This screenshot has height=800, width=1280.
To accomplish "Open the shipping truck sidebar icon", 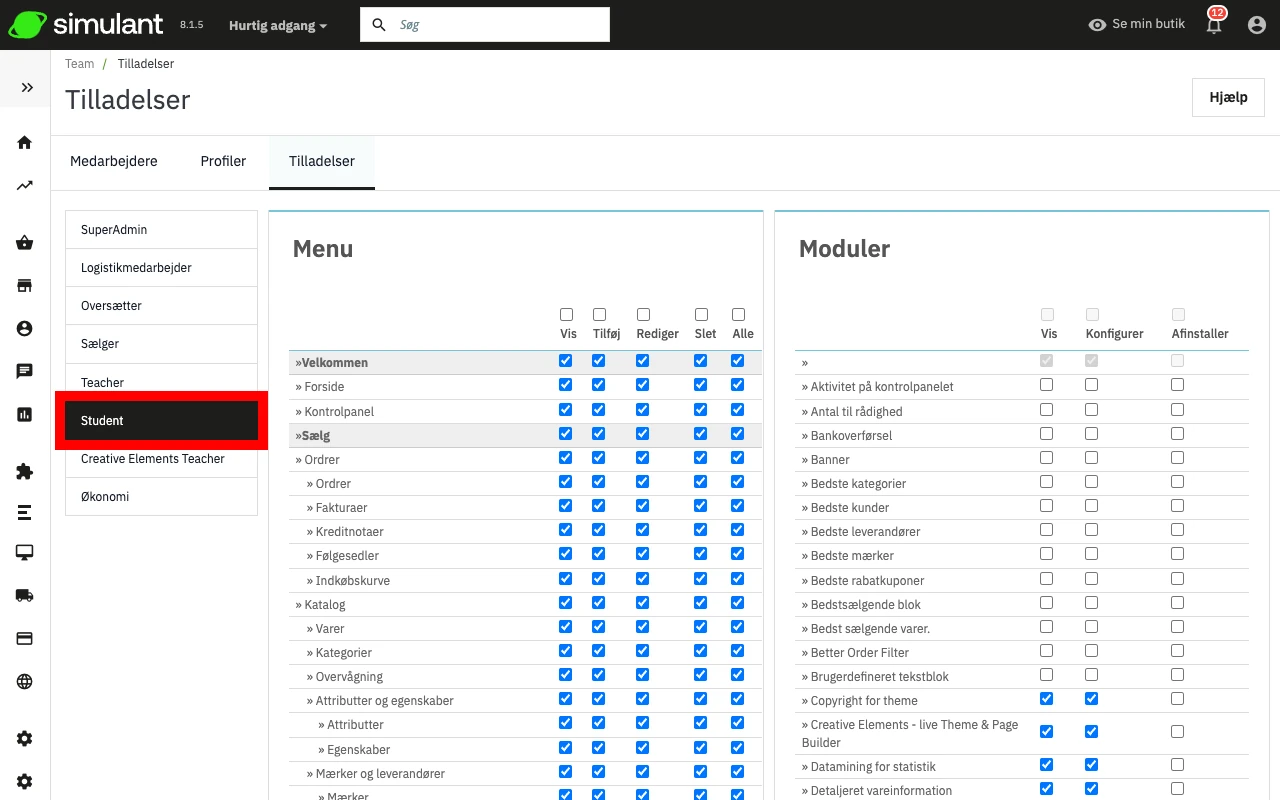I will 25,596.
